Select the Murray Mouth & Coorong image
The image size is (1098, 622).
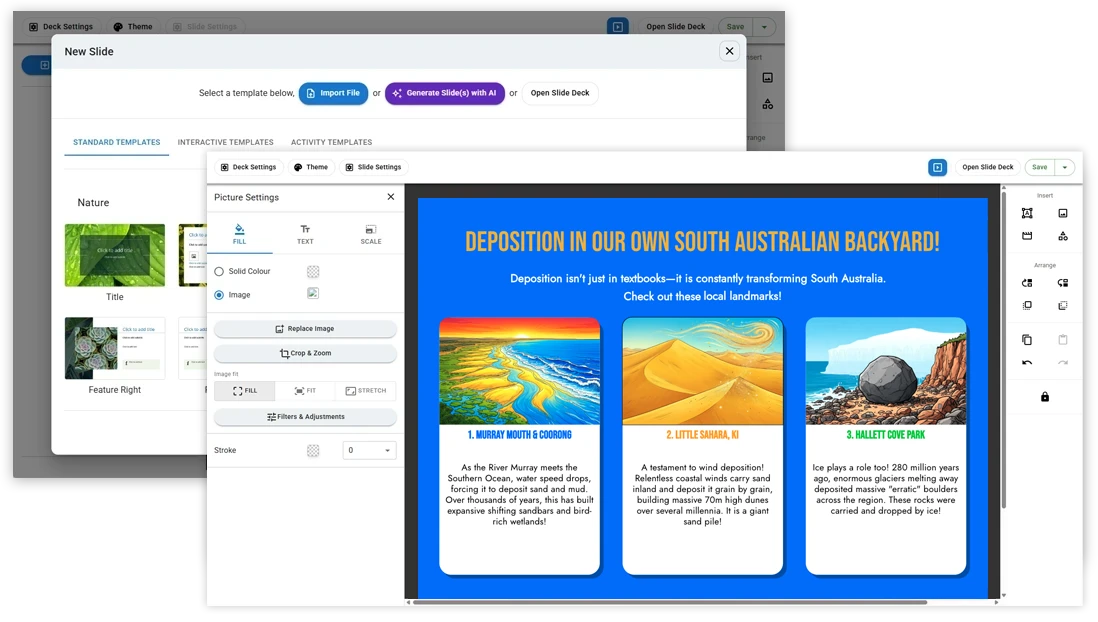(x=520, y=371)
